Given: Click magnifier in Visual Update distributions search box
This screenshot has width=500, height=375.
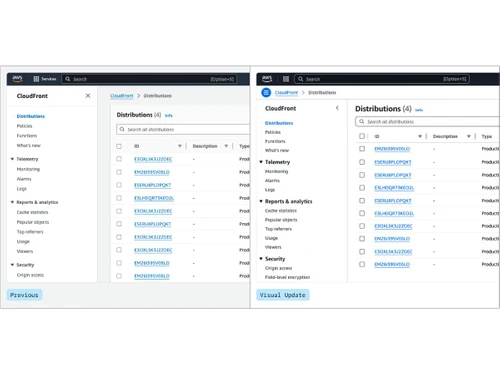Looking at the screenshot, I should (362, 122).
